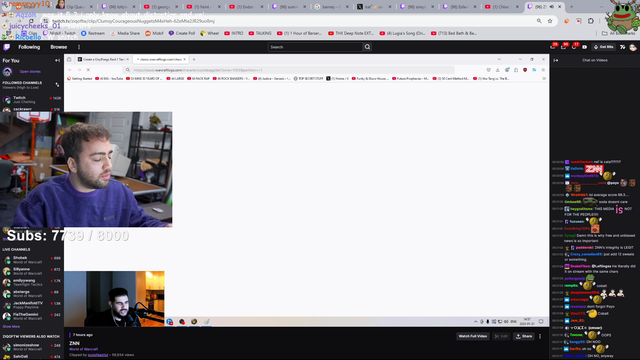The width and height of the screenshot is (640, 360).
Task: Open the three-dot more menu beside Browse
Action: coord(79,47)
